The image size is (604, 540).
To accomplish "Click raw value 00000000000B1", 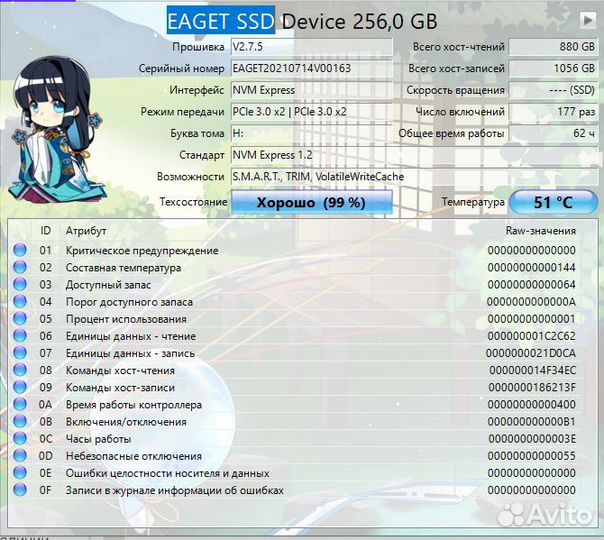I will click(532, 422).
